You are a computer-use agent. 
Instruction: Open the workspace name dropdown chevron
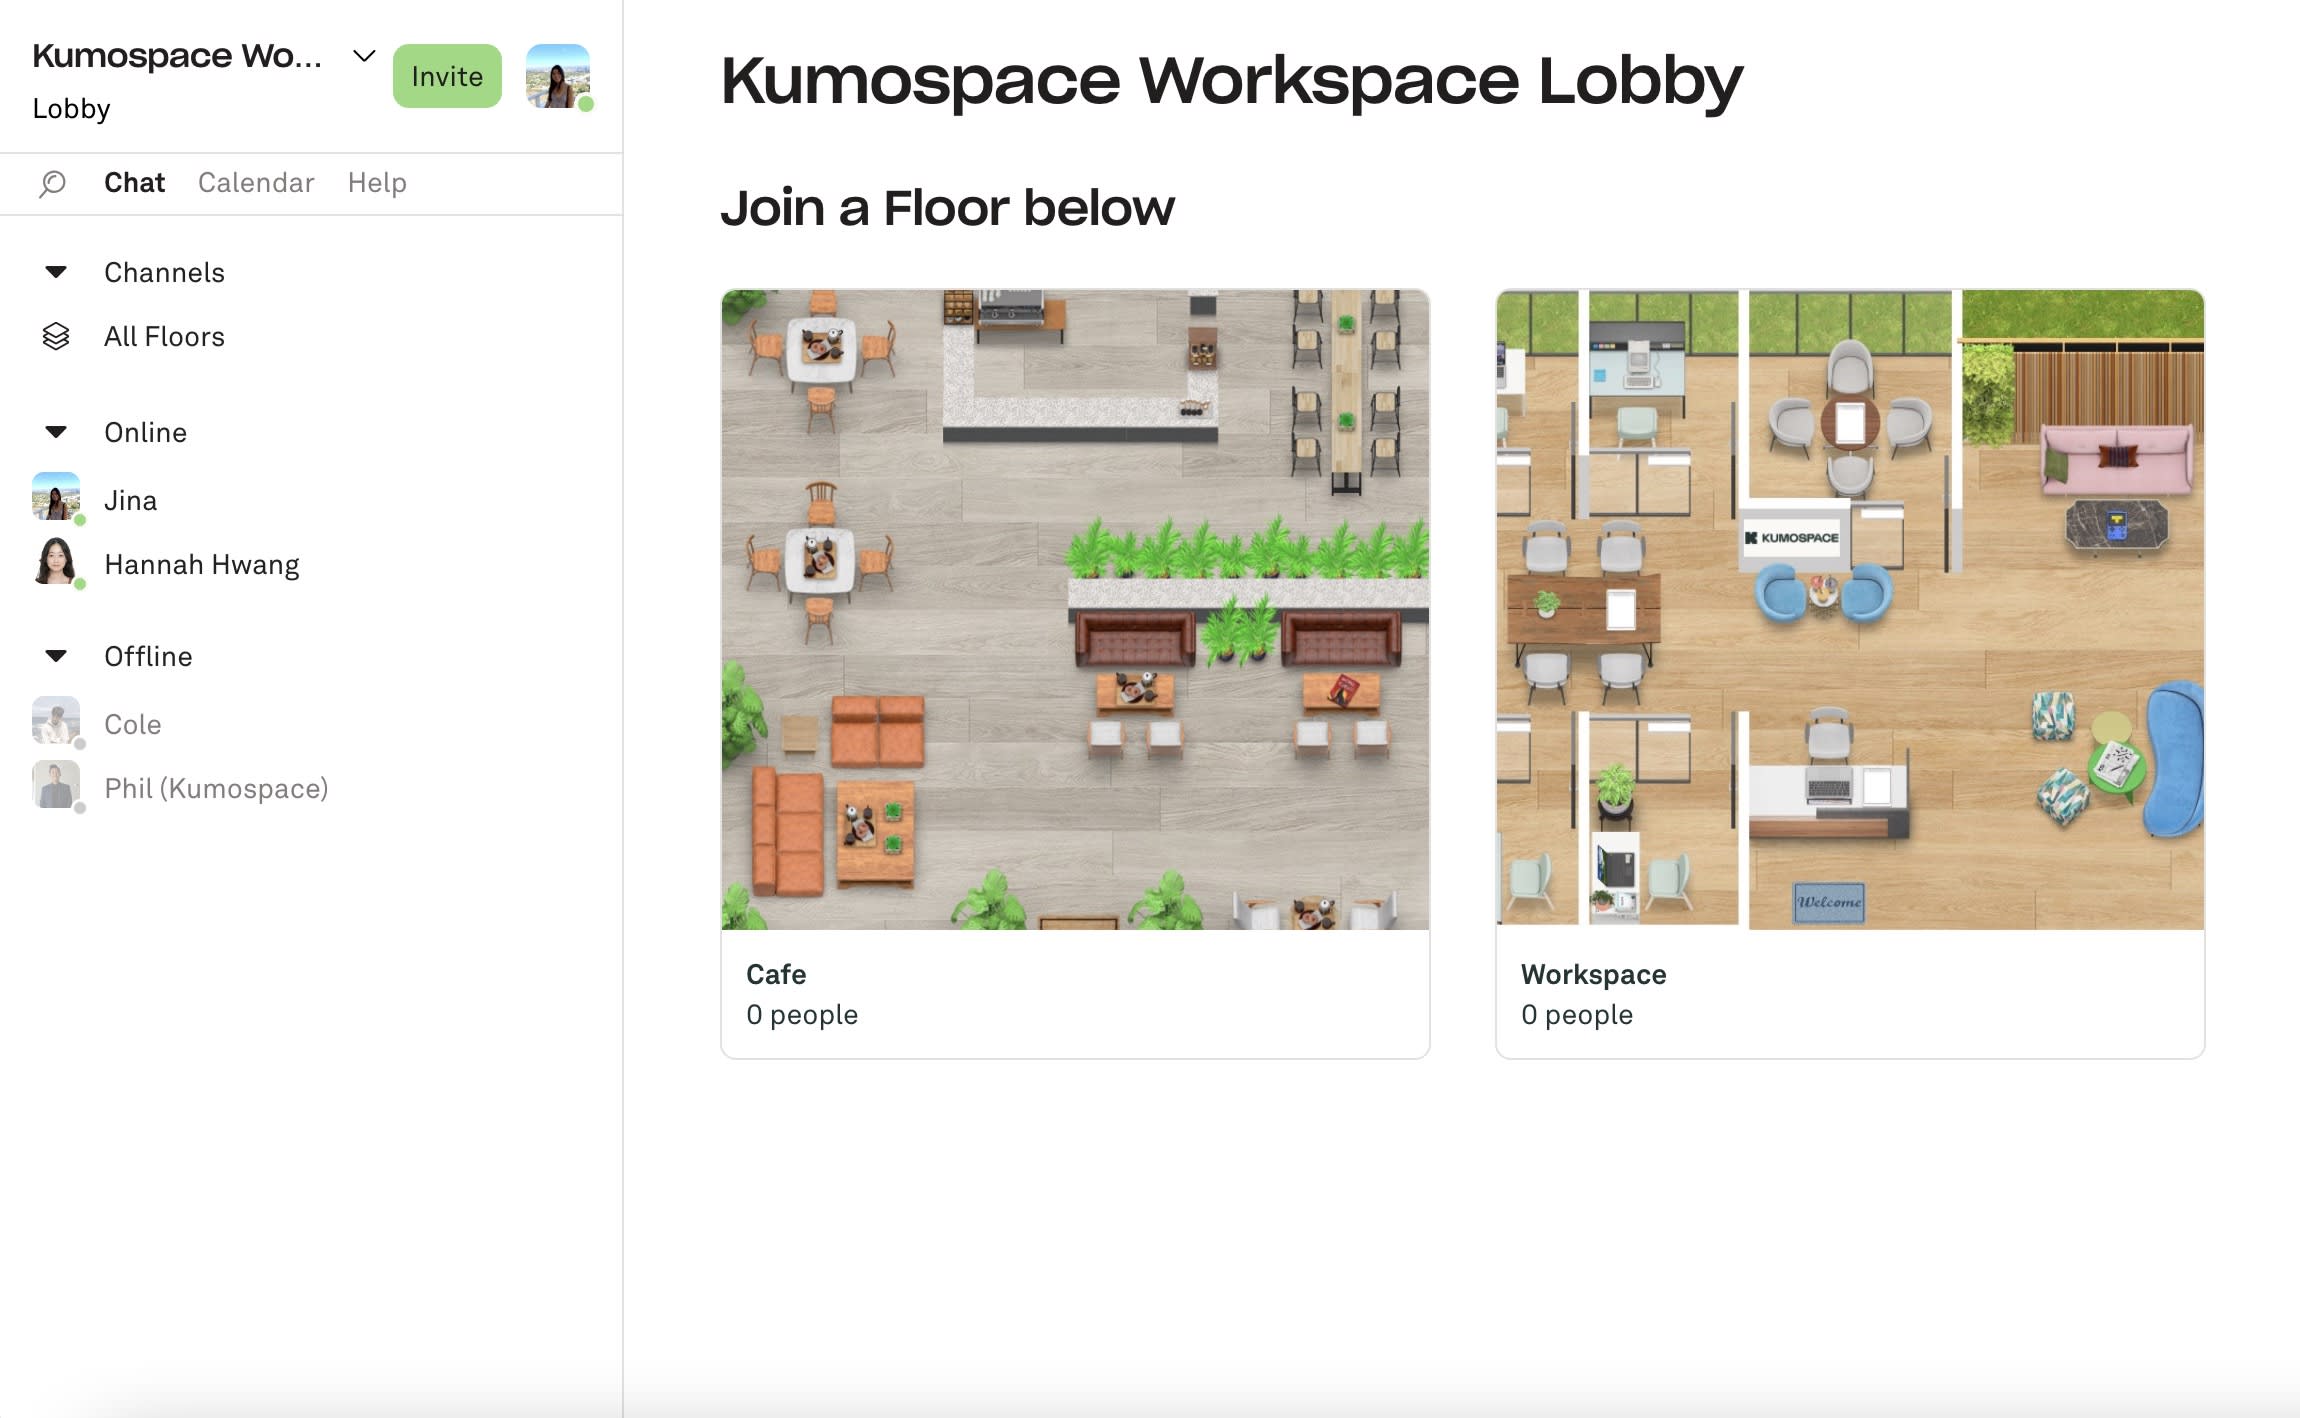click(x=364, y=56)
